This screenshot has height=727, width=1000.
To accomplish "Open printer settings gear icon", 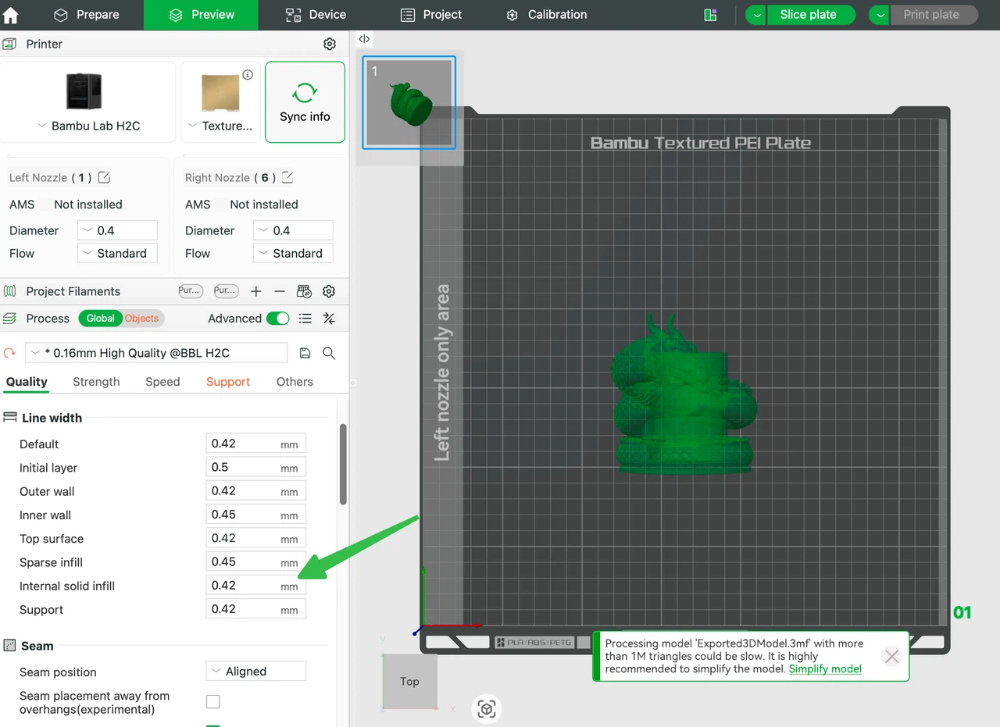I will [329, 44].
